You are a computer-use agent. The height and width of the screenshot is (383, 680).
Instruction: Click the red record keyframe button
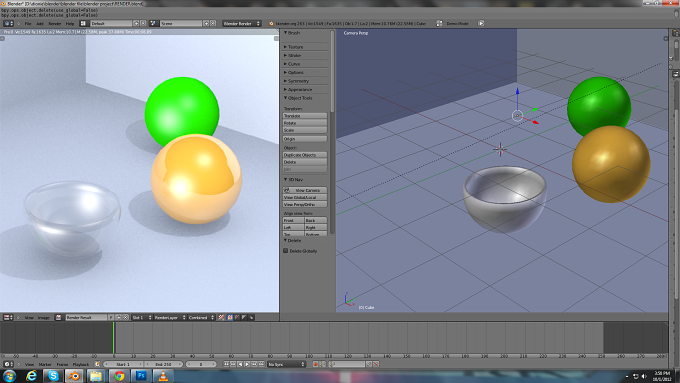tap(316, 364)
